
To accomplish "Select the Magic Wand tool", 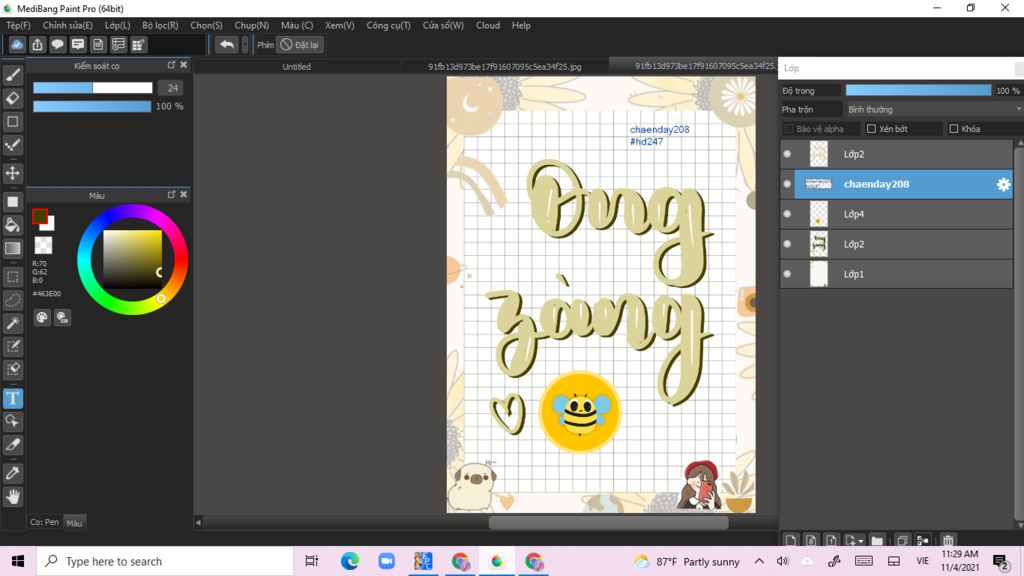I will tap(12, 323).
